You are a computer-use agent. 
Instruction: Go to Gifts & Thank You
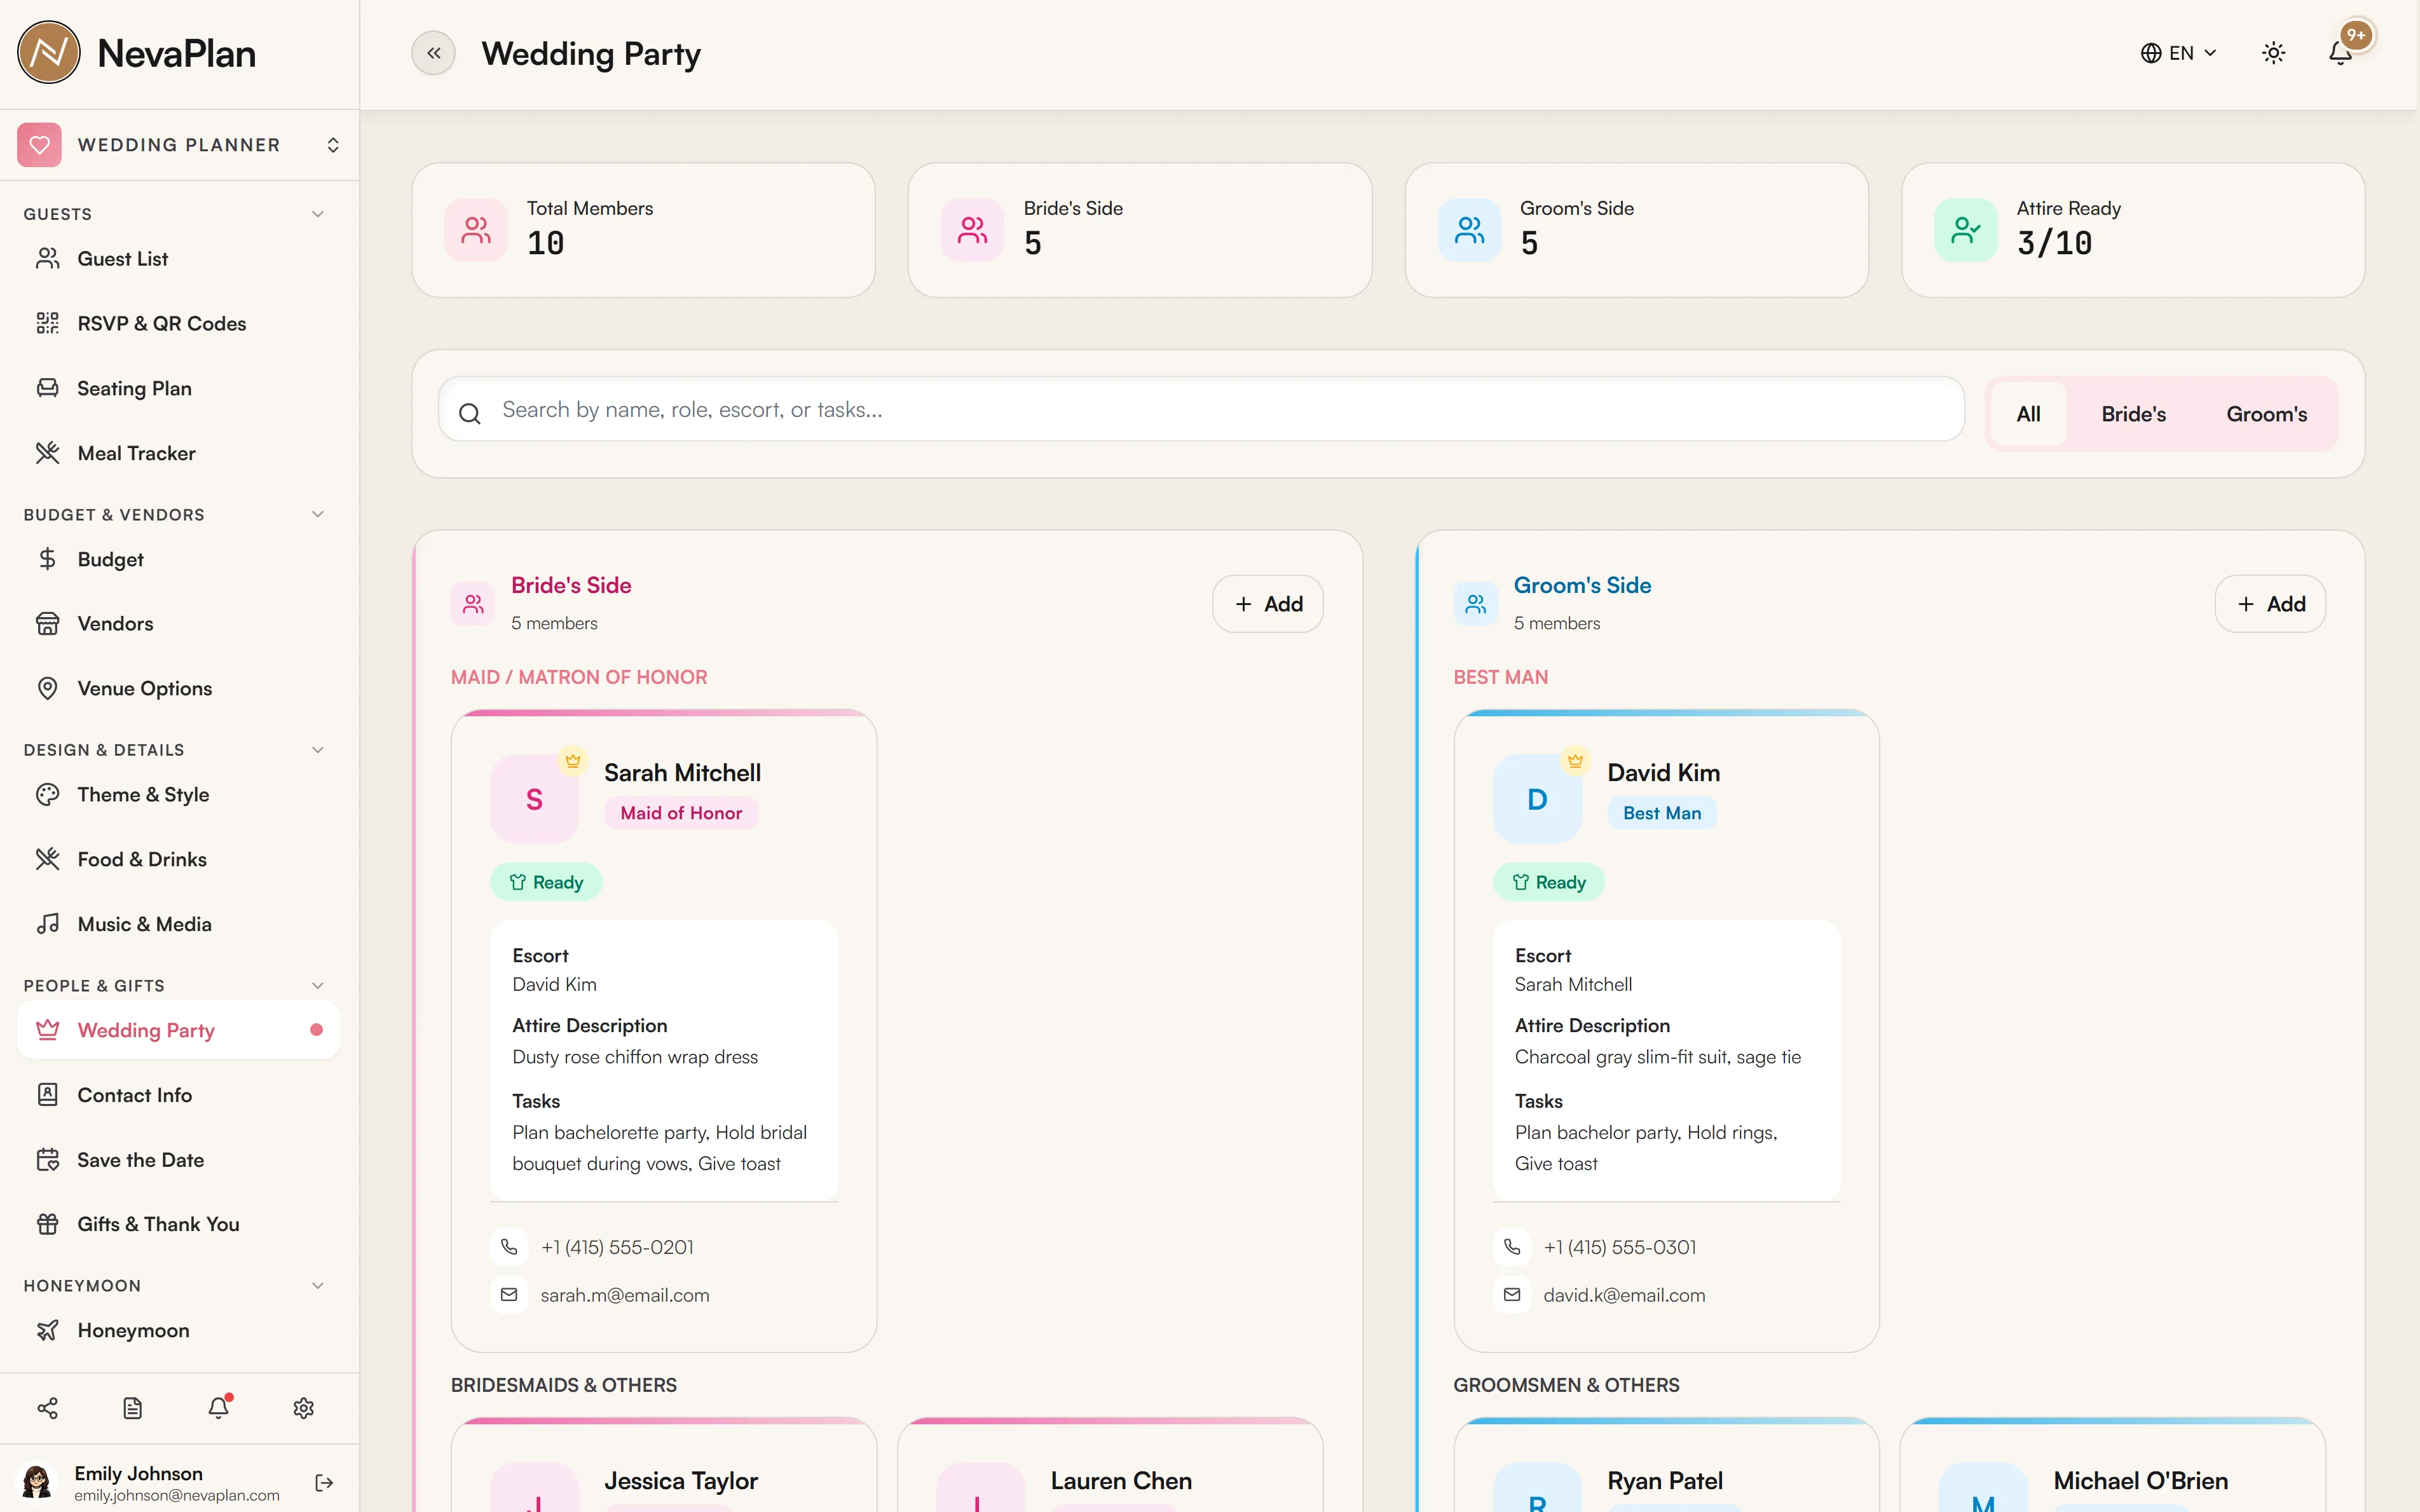tap(179, 1224)
